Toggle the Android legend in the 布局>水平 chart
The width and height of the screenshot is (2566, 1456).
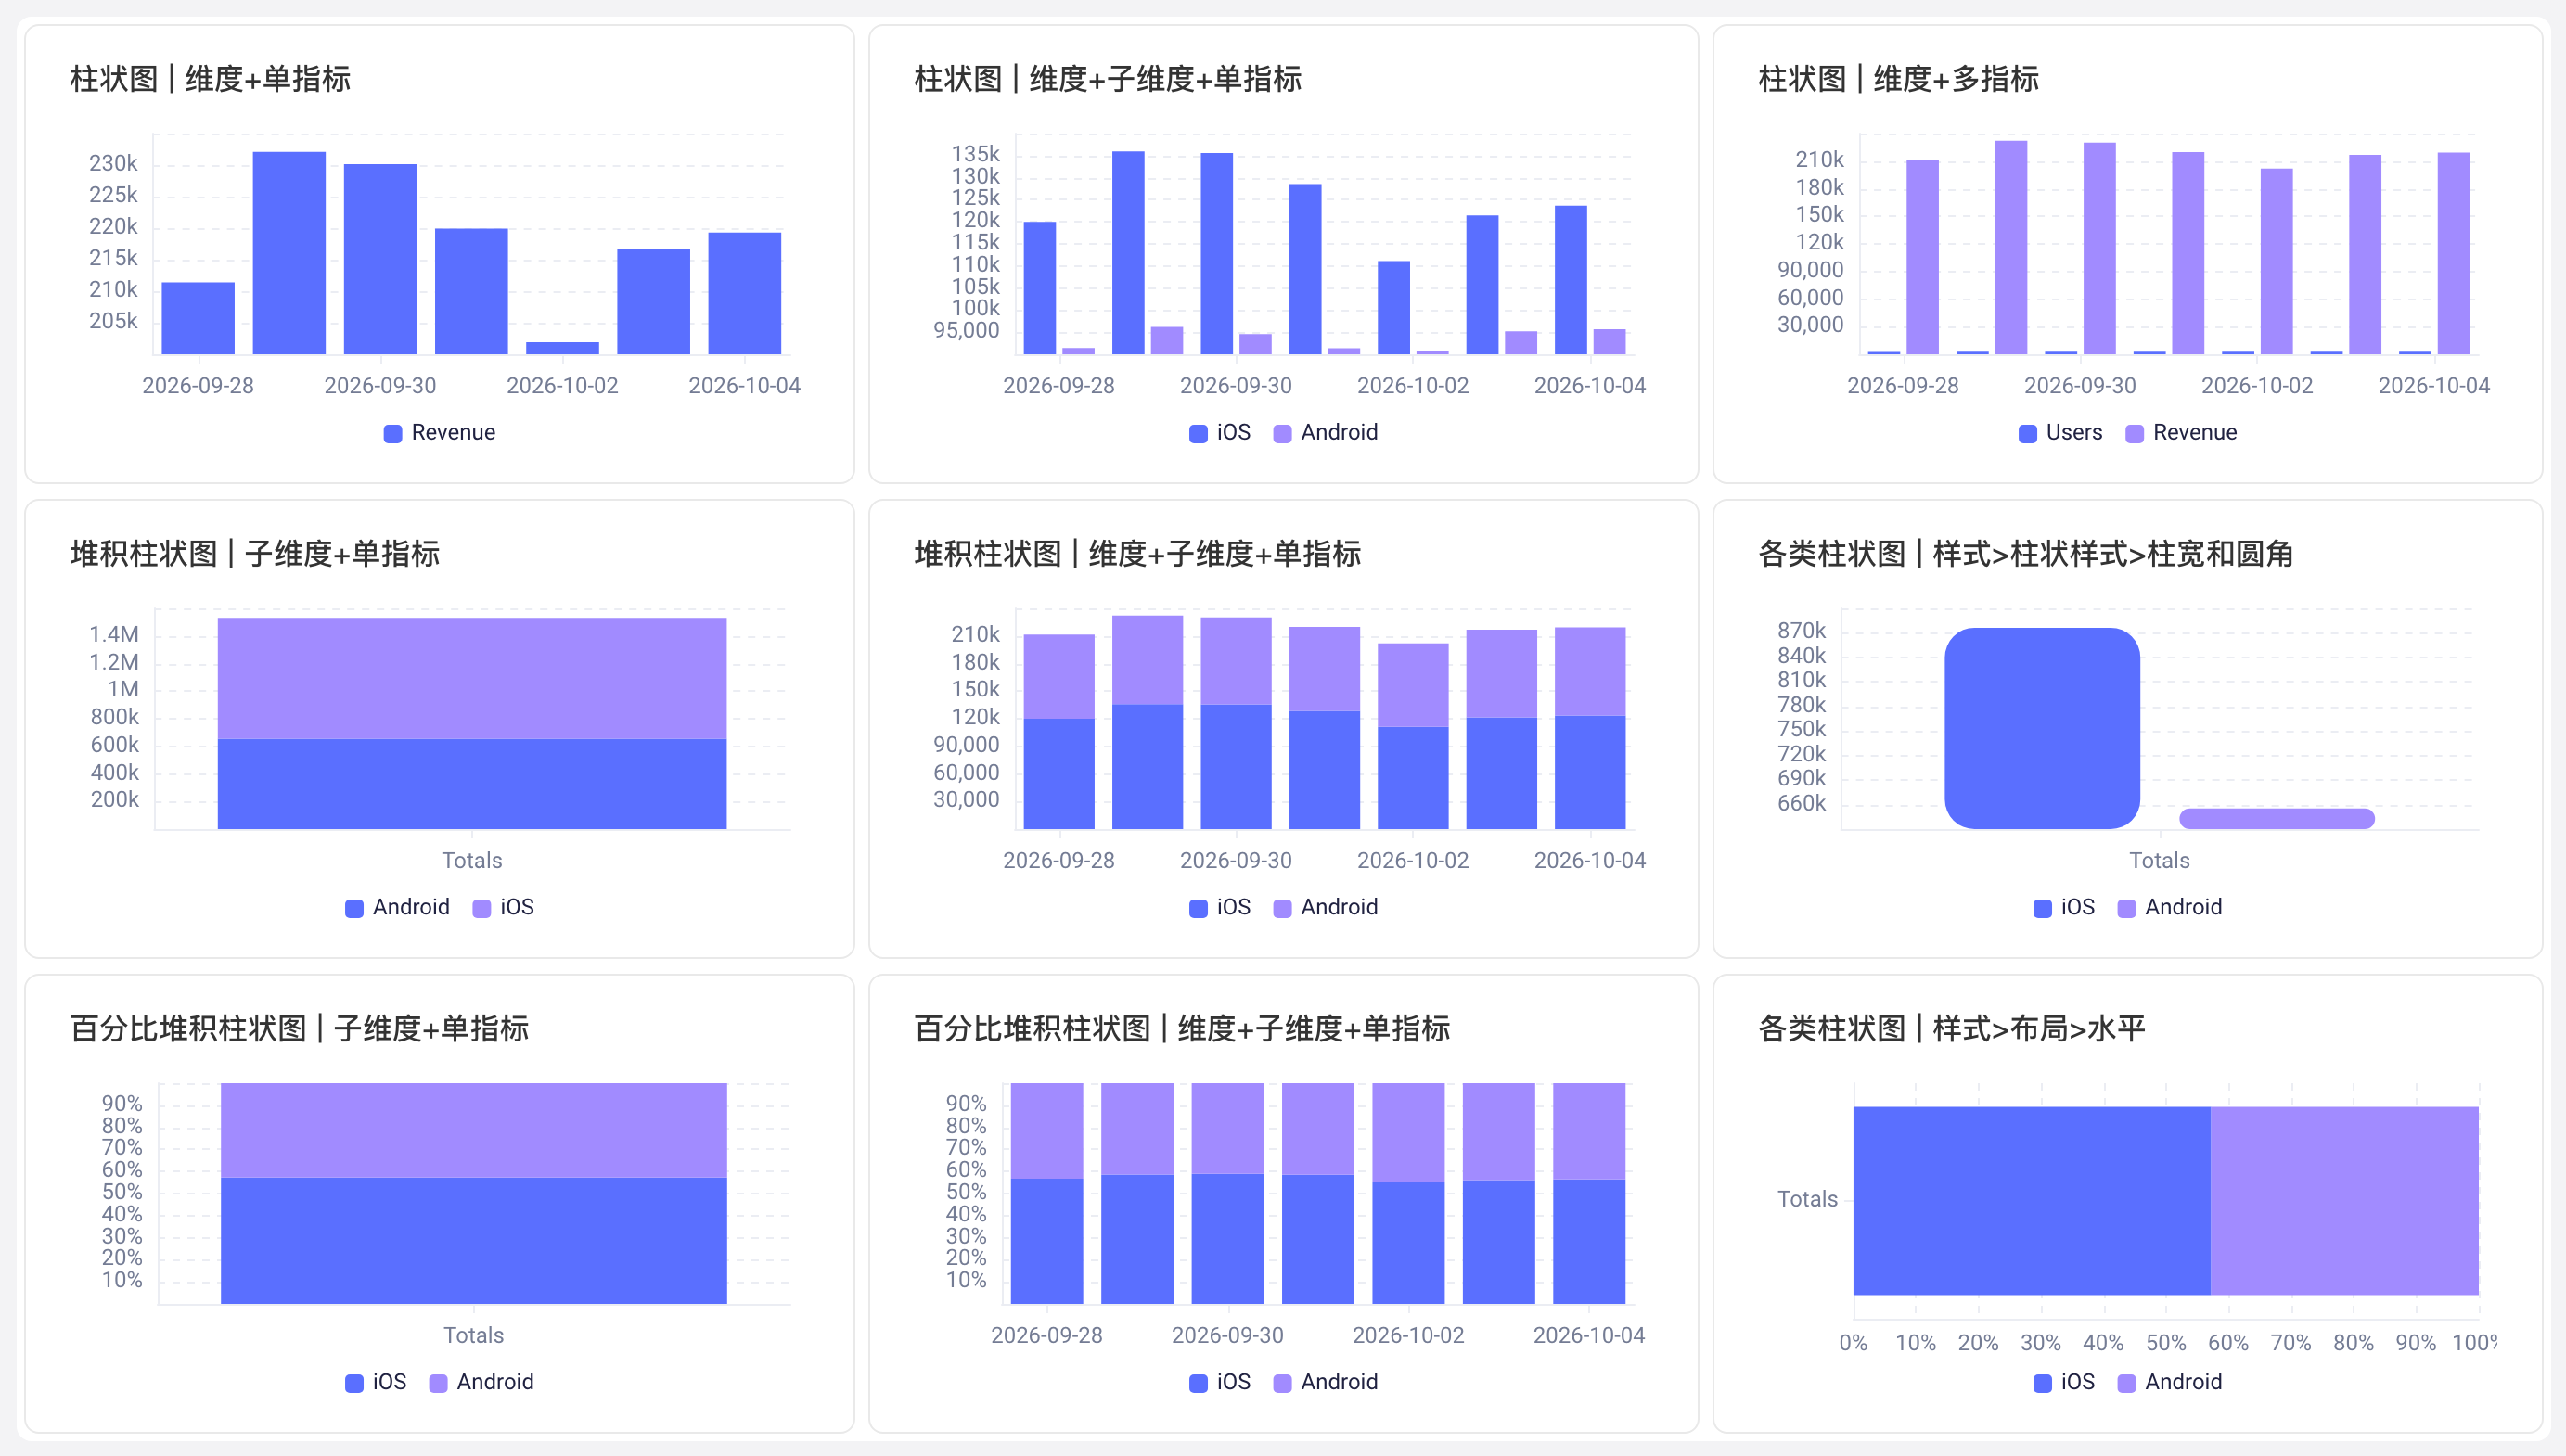[x=2170, y=1382]
